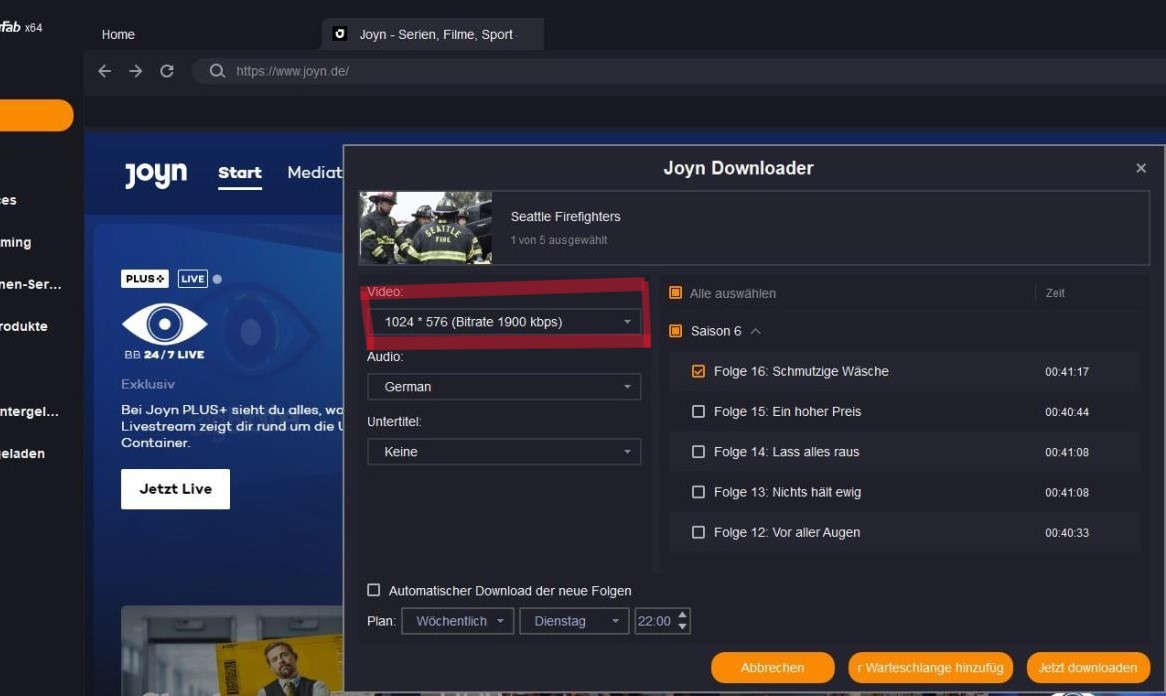Increase the scheduled time with up arrow
Screen dimensions: 1166x696
pyautogui.click(x=683, y=615)
